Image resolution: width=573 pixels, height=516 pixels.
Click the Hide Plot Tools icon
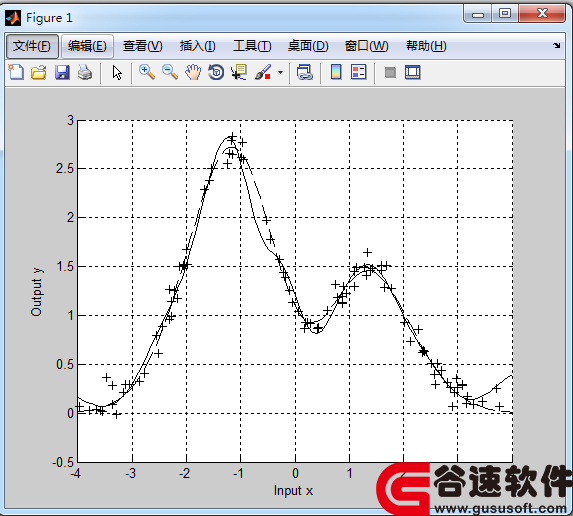[390, 72]
